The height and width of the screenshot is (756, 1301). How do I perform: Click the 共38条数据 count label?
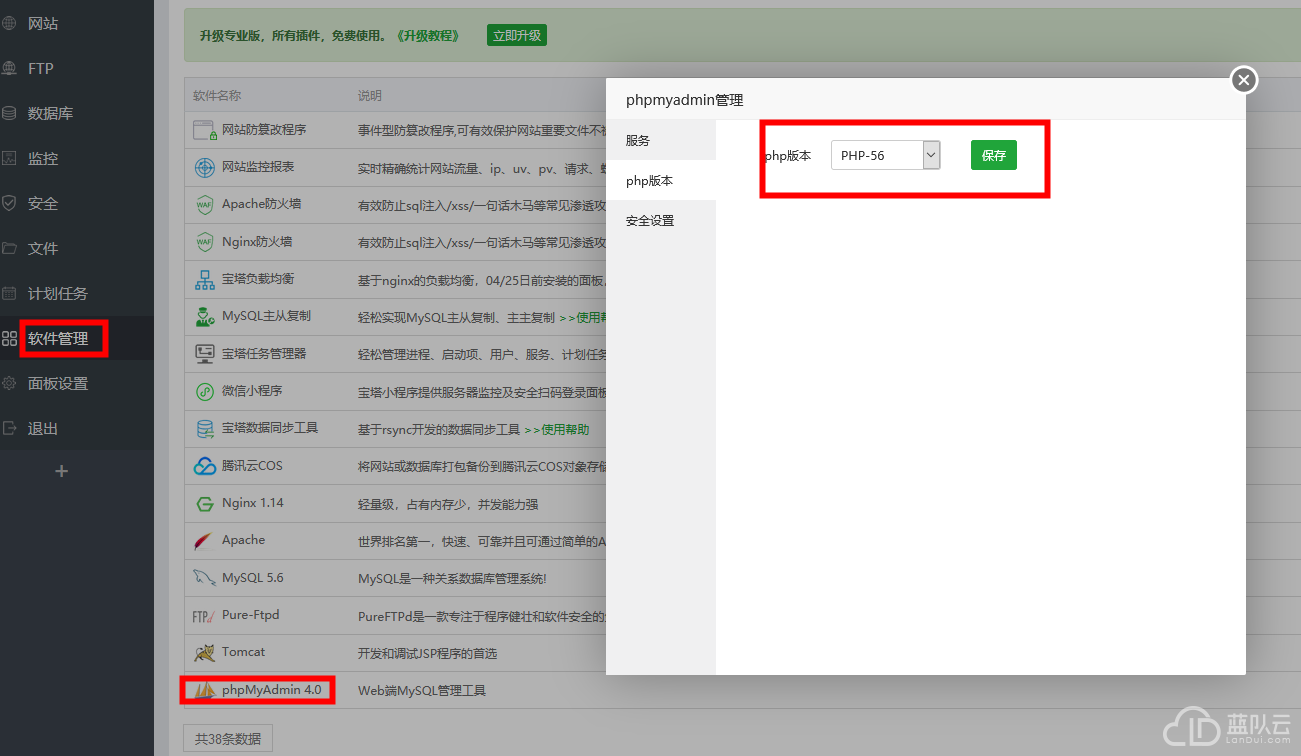228,739
